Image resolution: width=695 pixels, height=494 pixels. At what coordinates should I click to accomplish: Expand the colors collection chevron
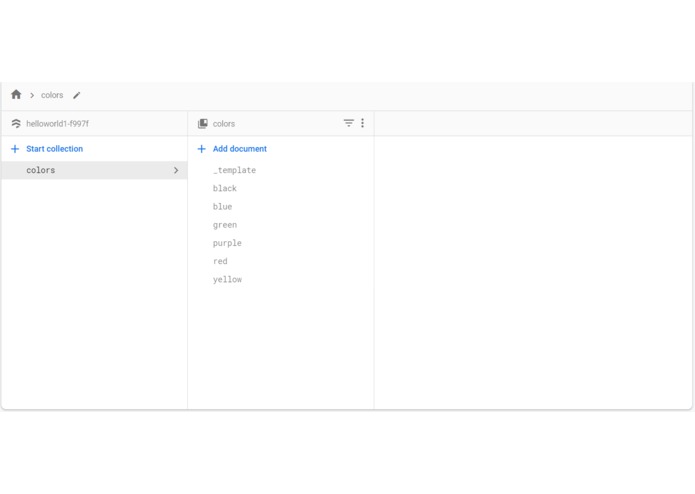pyautogui.click(x=176, y=170)
